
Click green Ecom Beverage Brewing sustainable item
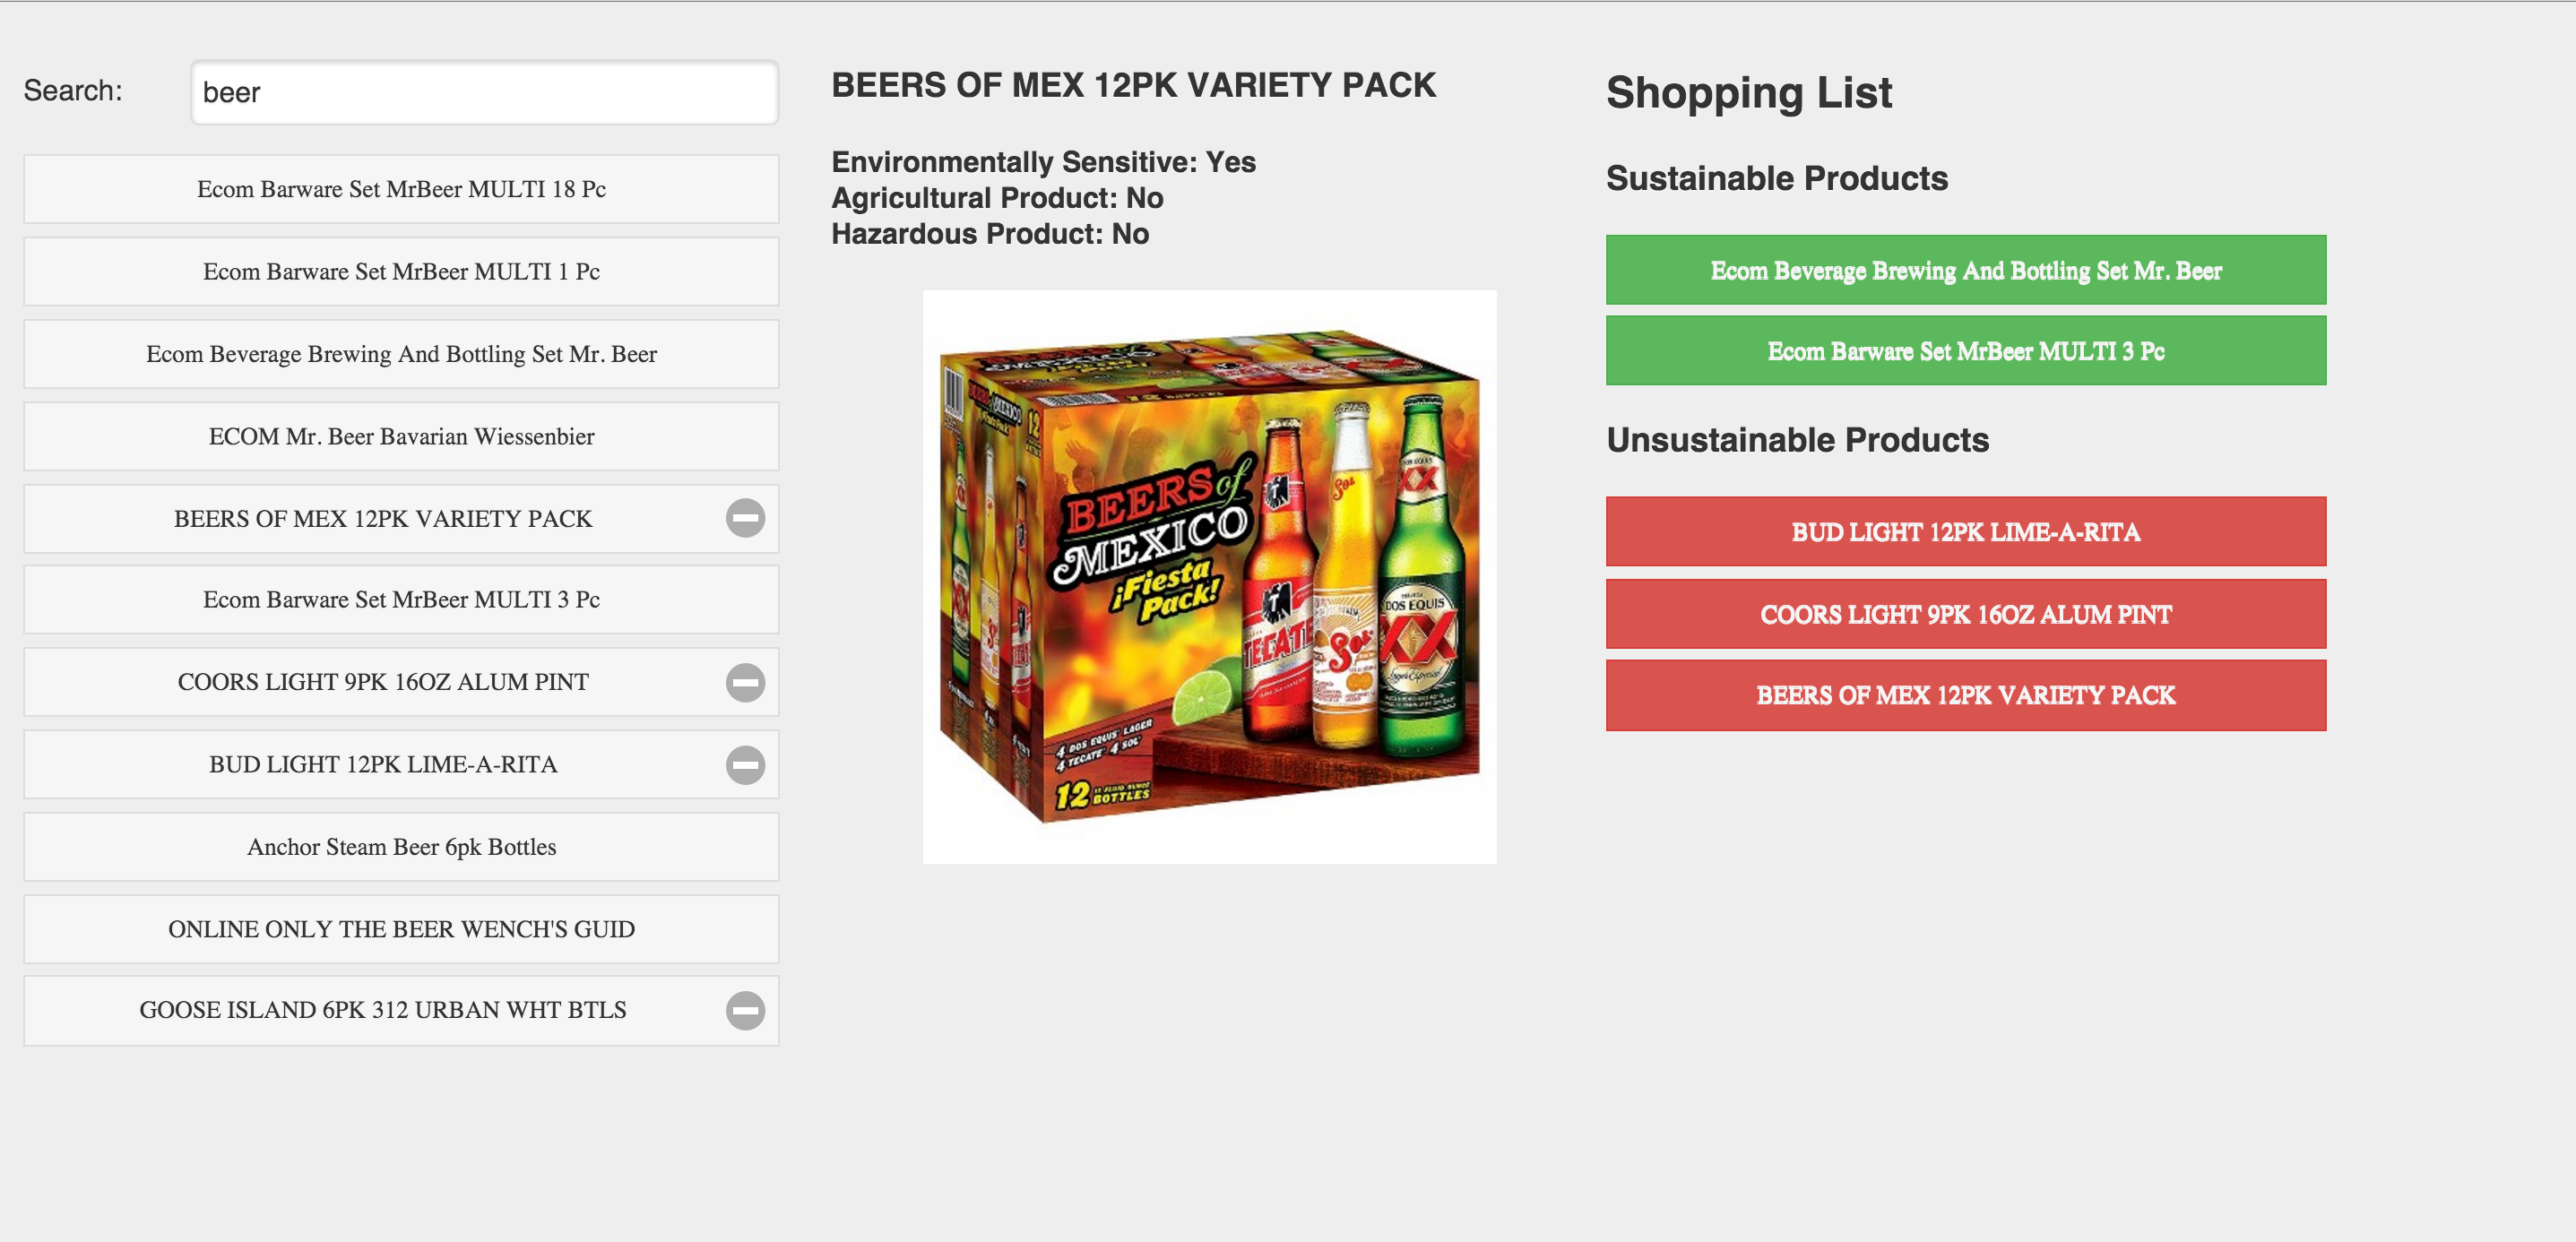coord(1965,270)
